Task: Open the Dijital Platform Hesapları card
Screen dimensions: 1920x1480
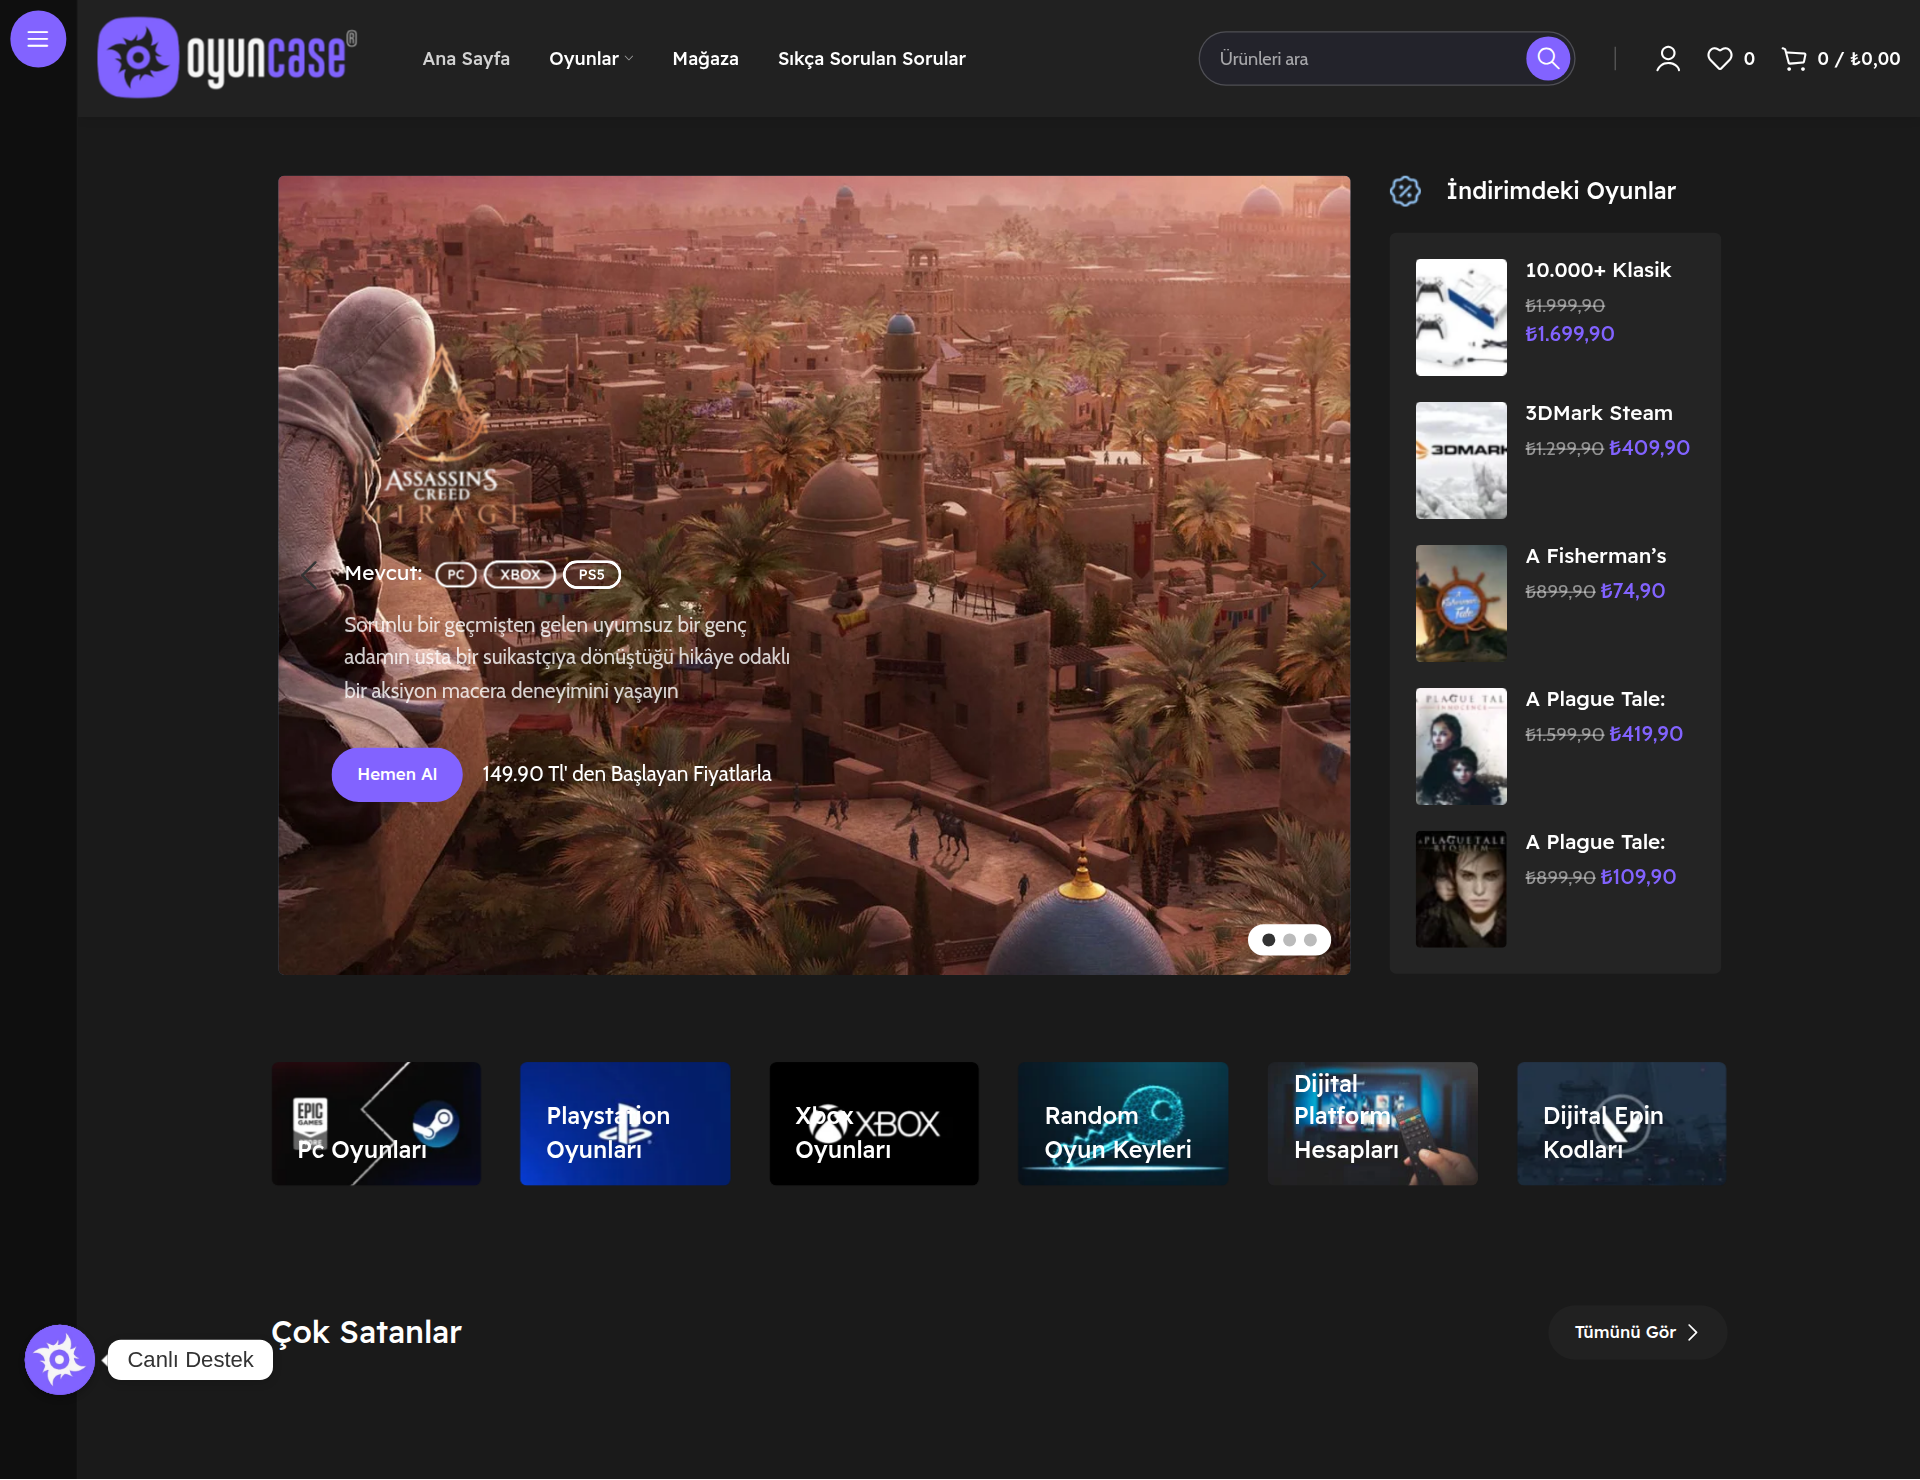Action: pyautogui.click(x=1372, y=1124)
